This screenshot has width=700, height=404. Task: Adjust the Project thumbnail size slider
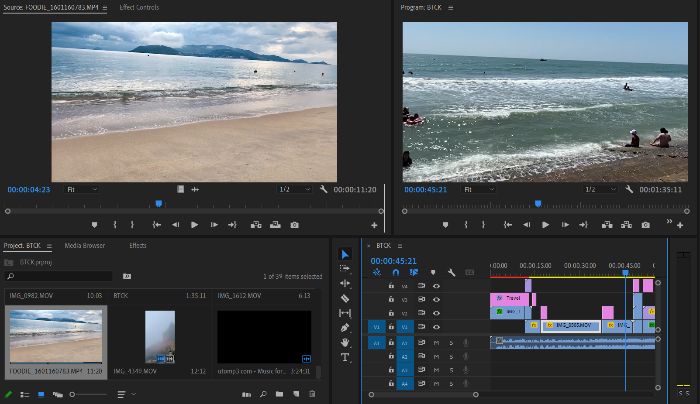88,395
